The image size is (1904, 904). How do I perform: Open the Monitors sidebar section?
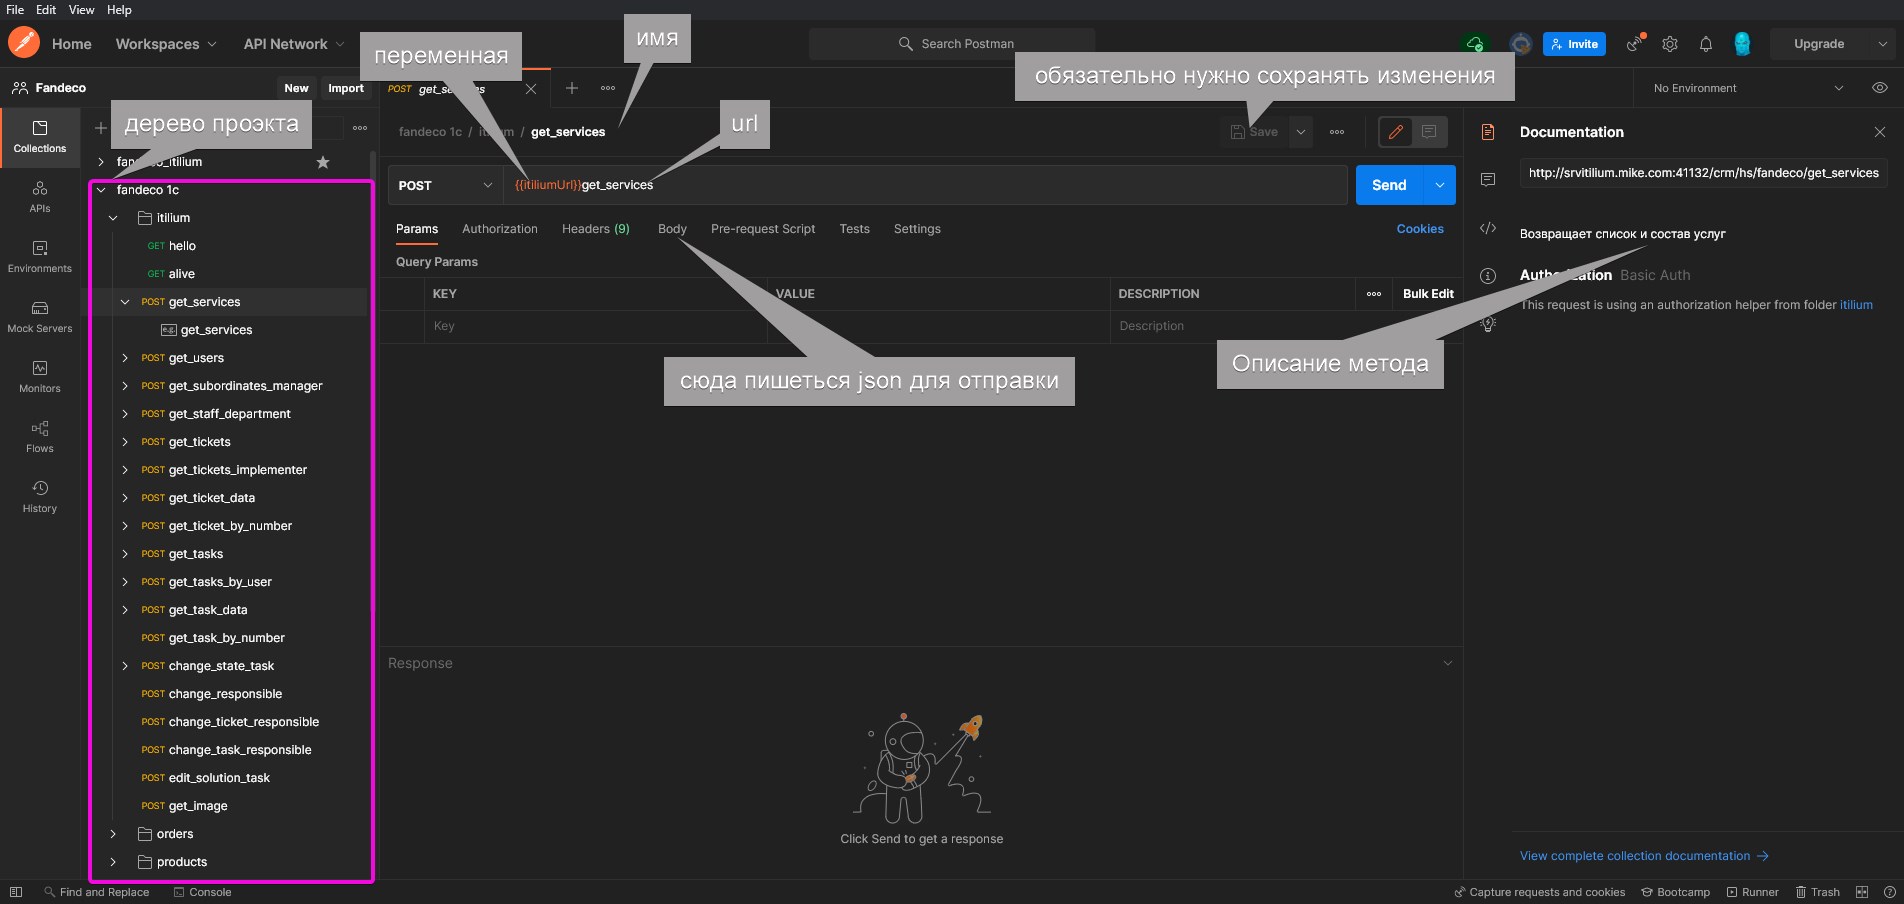[40, 376]
